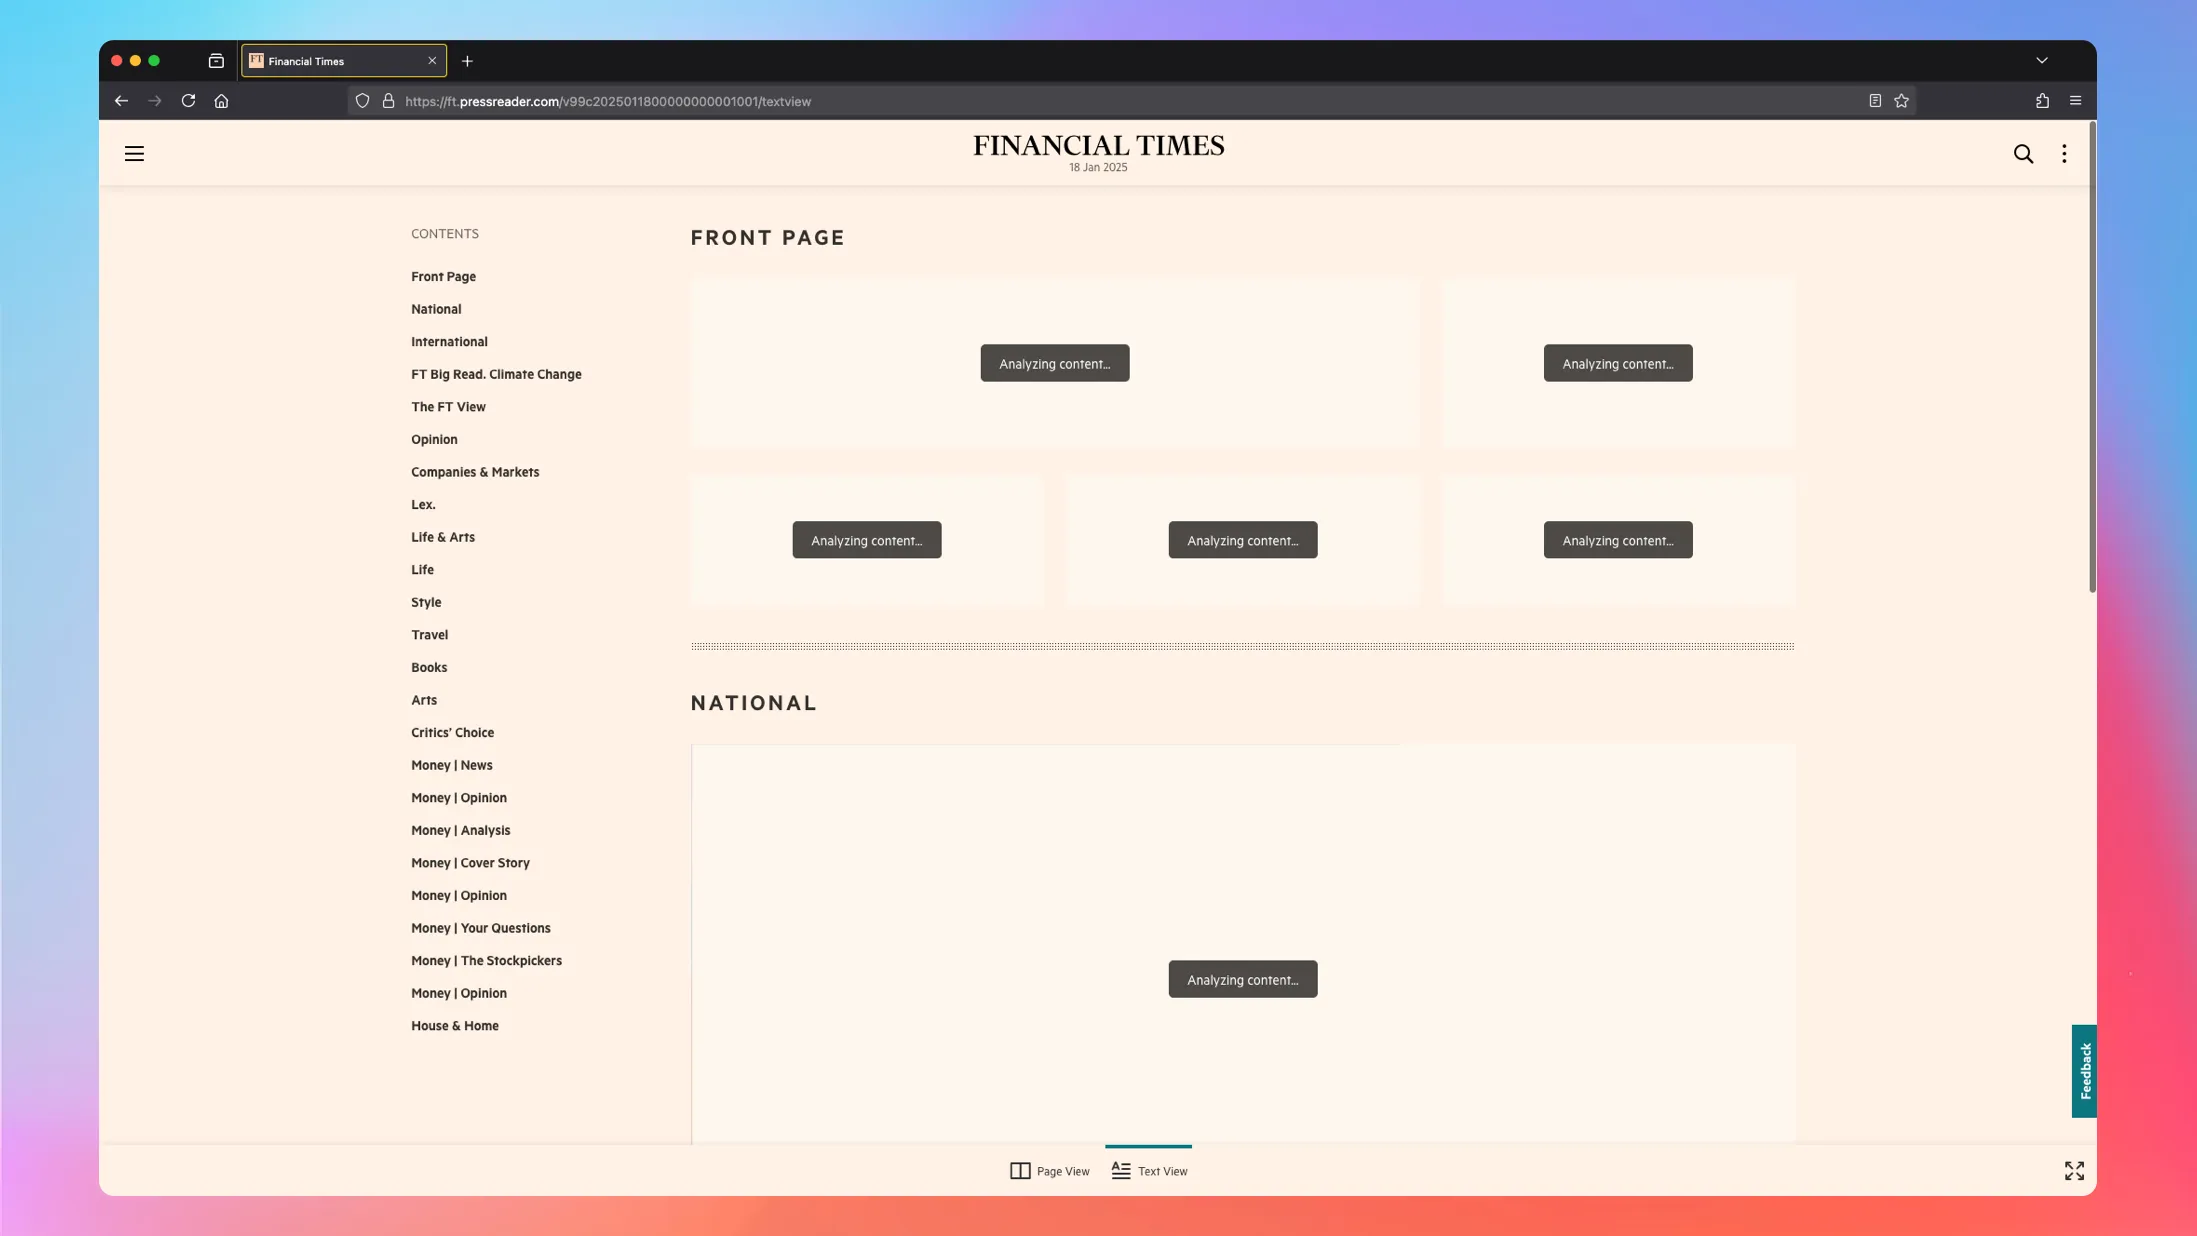Open FT Big Read. Climate Change section

tap(496, 374)
